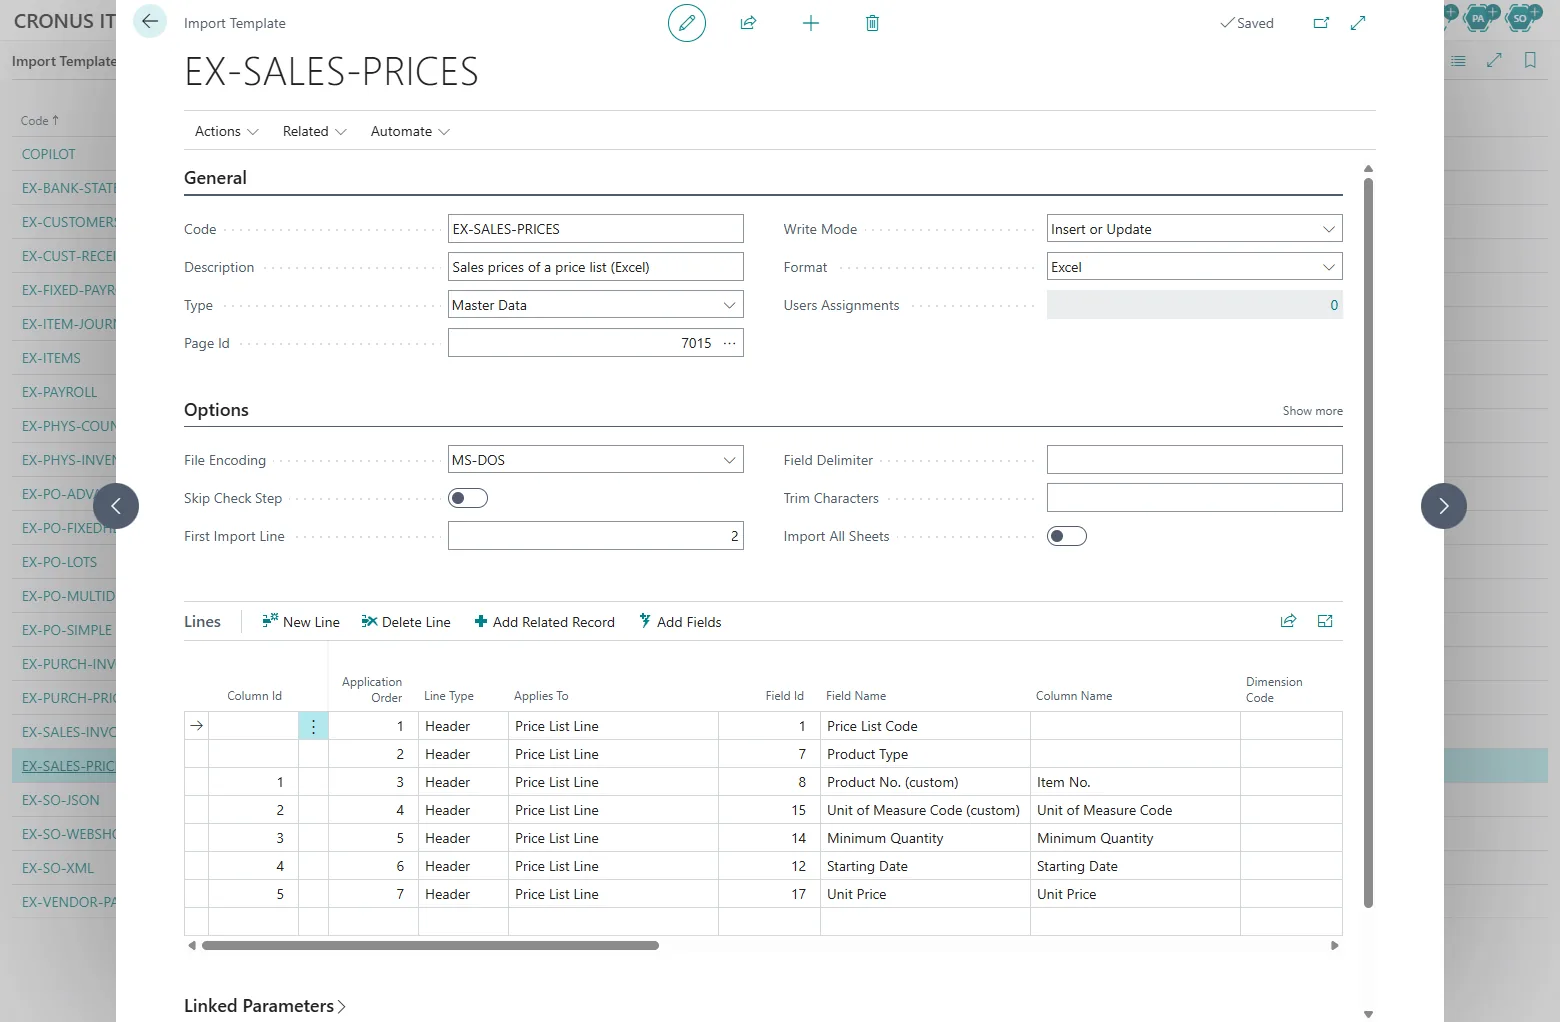Click the Column Name column header
Screen dimensions: 1560x1022
1074,696
